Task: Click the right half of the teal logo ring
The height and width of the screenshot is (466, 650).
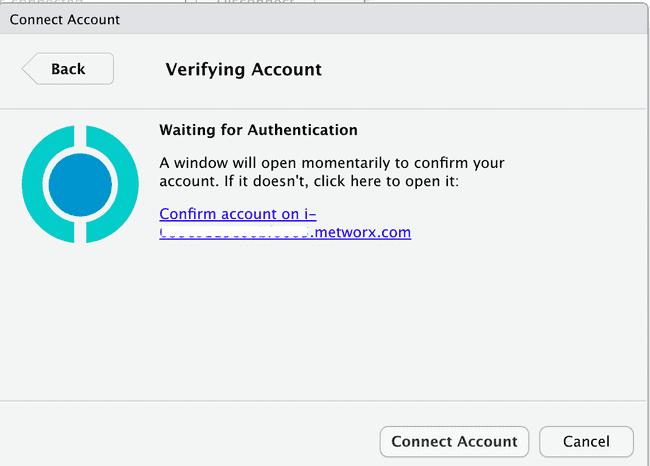Action: (x=112, y=184)
